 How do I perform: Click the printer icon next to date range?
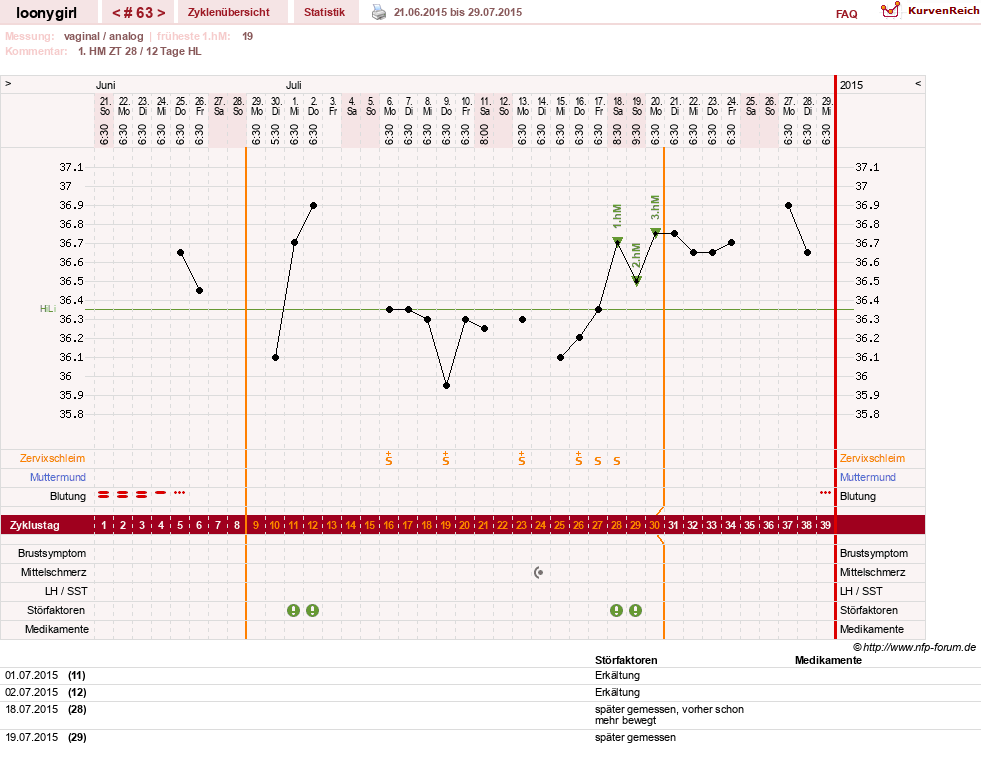click(x=379, y=12)
